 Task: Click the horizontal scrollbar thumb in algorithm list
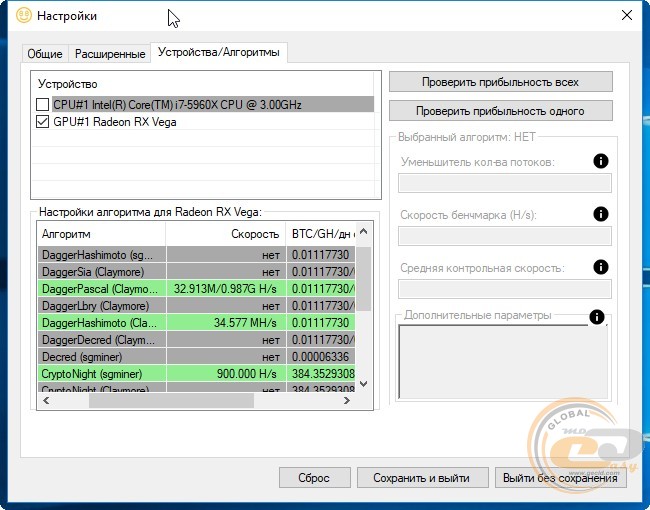[x=171, y=400]
